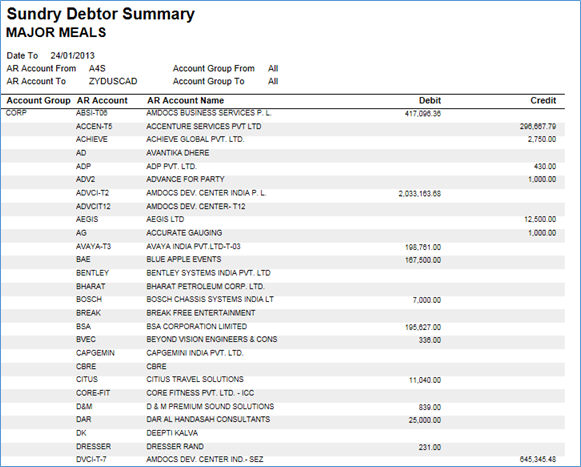
Task: Click the Debit column header
Action: 430,100
